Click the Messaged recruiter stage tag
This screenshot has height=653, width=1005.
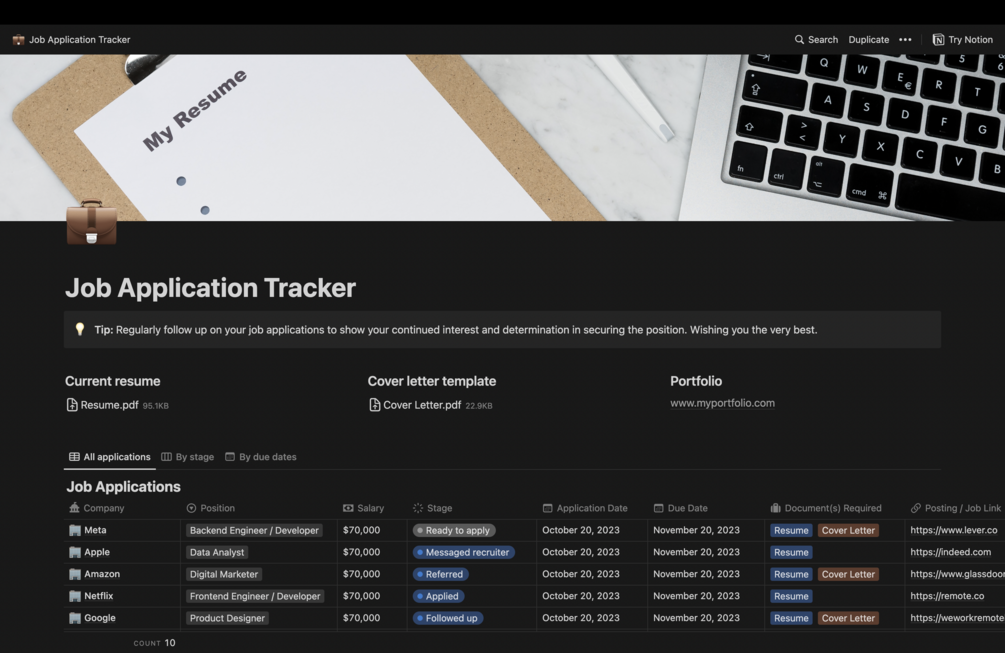click(x=463, y=552)
